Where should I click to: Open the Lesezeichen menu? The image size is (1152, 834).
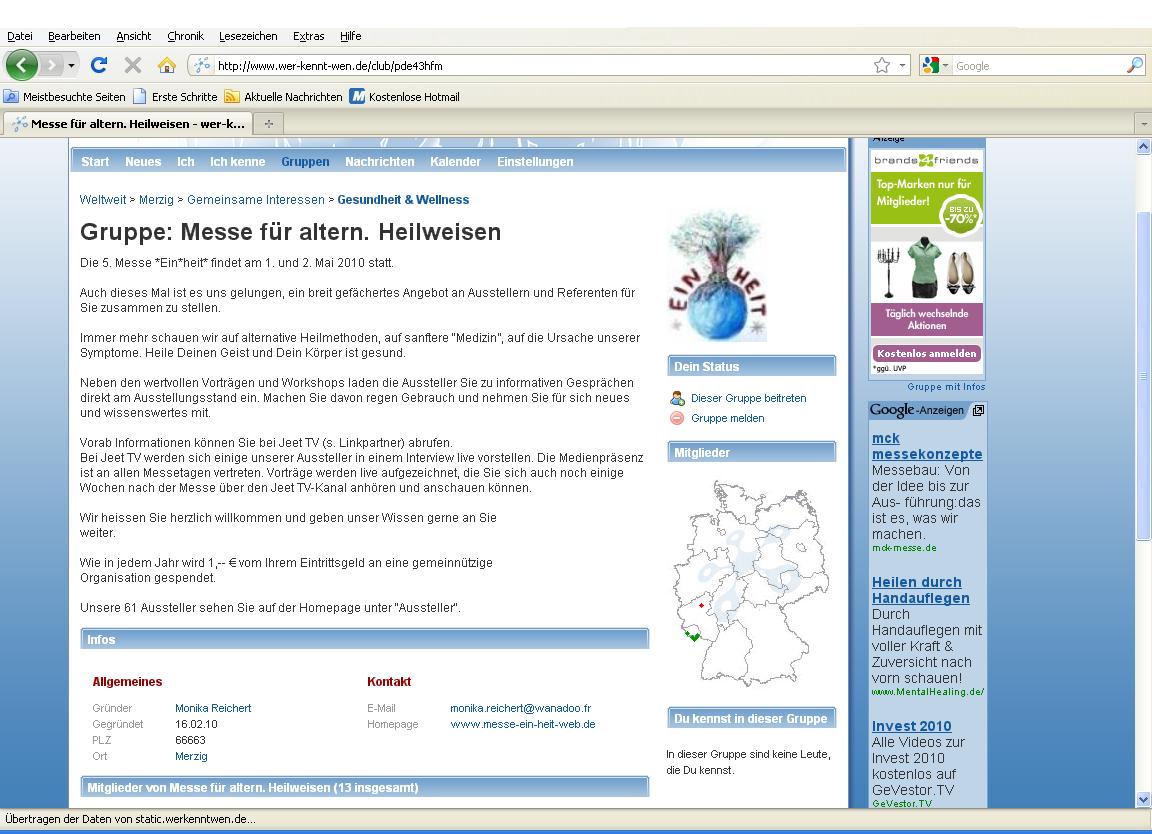tap(248, 36)
